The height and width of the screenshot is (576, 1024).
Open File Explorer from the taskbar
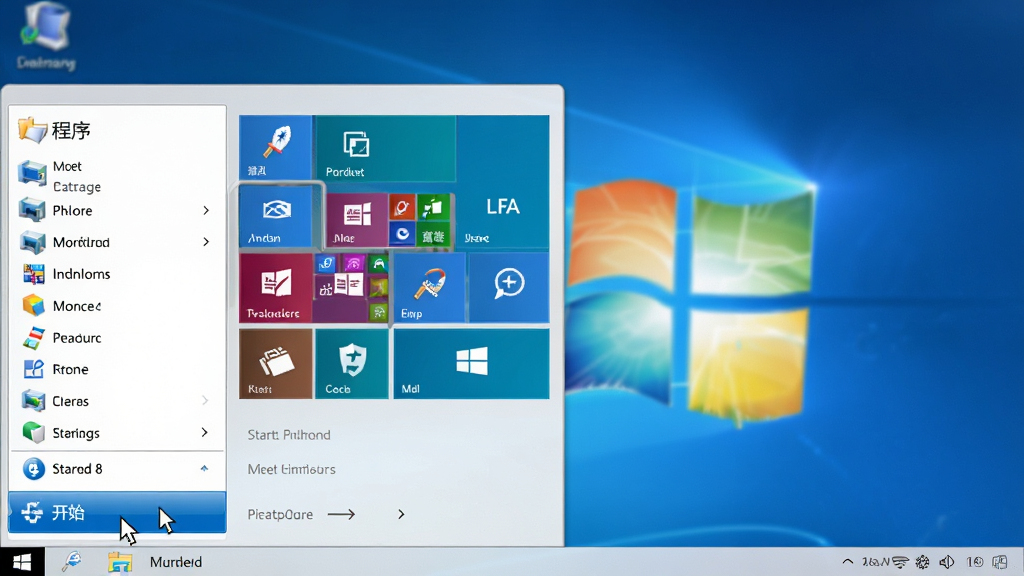(x=120, y=562)
